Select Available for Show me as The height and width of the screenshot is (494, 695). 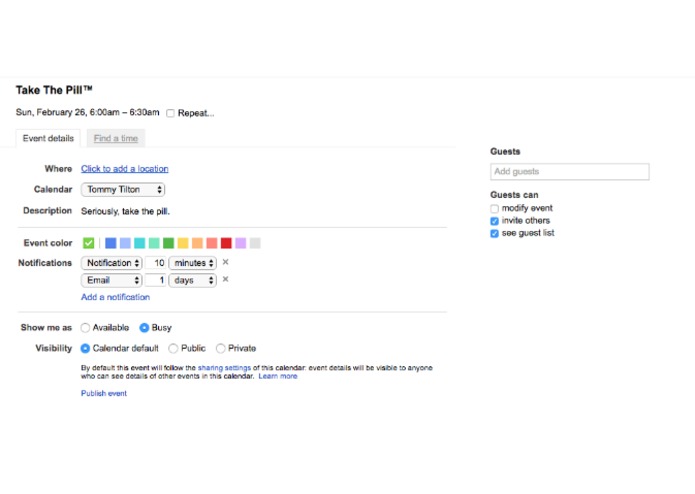coord(85,327)
